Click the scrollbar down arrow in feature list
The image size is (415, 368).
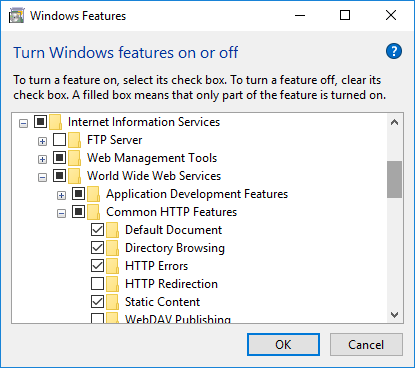point(395,315)
